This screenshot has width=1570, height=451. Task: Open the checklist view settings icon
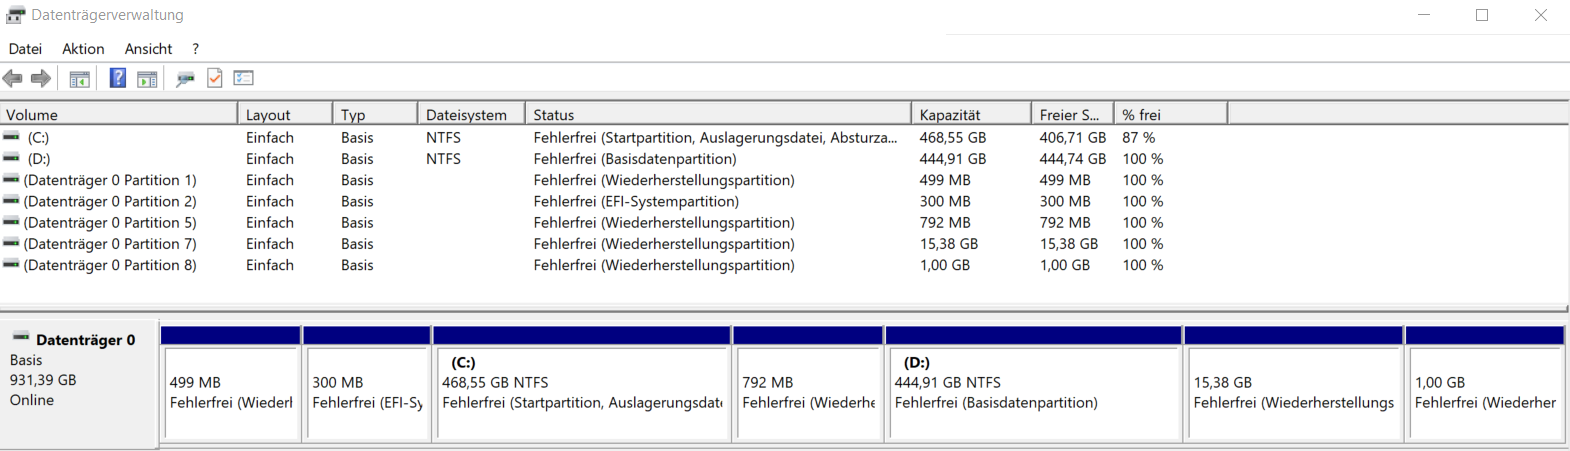244,78
